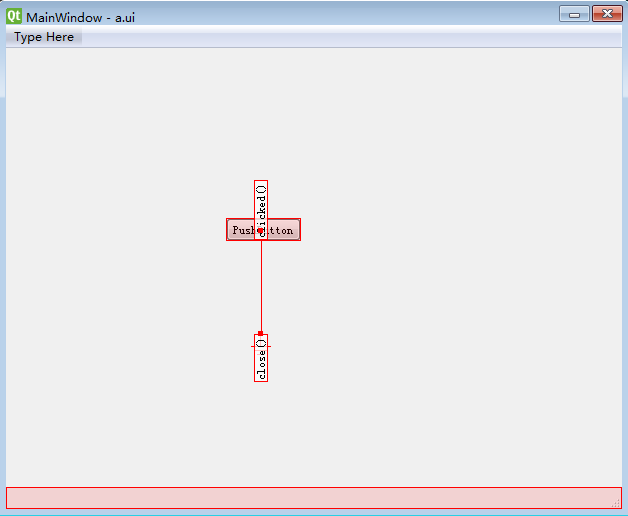
Task: Click the red endpoint square above close()
Action: pos(260,333)
